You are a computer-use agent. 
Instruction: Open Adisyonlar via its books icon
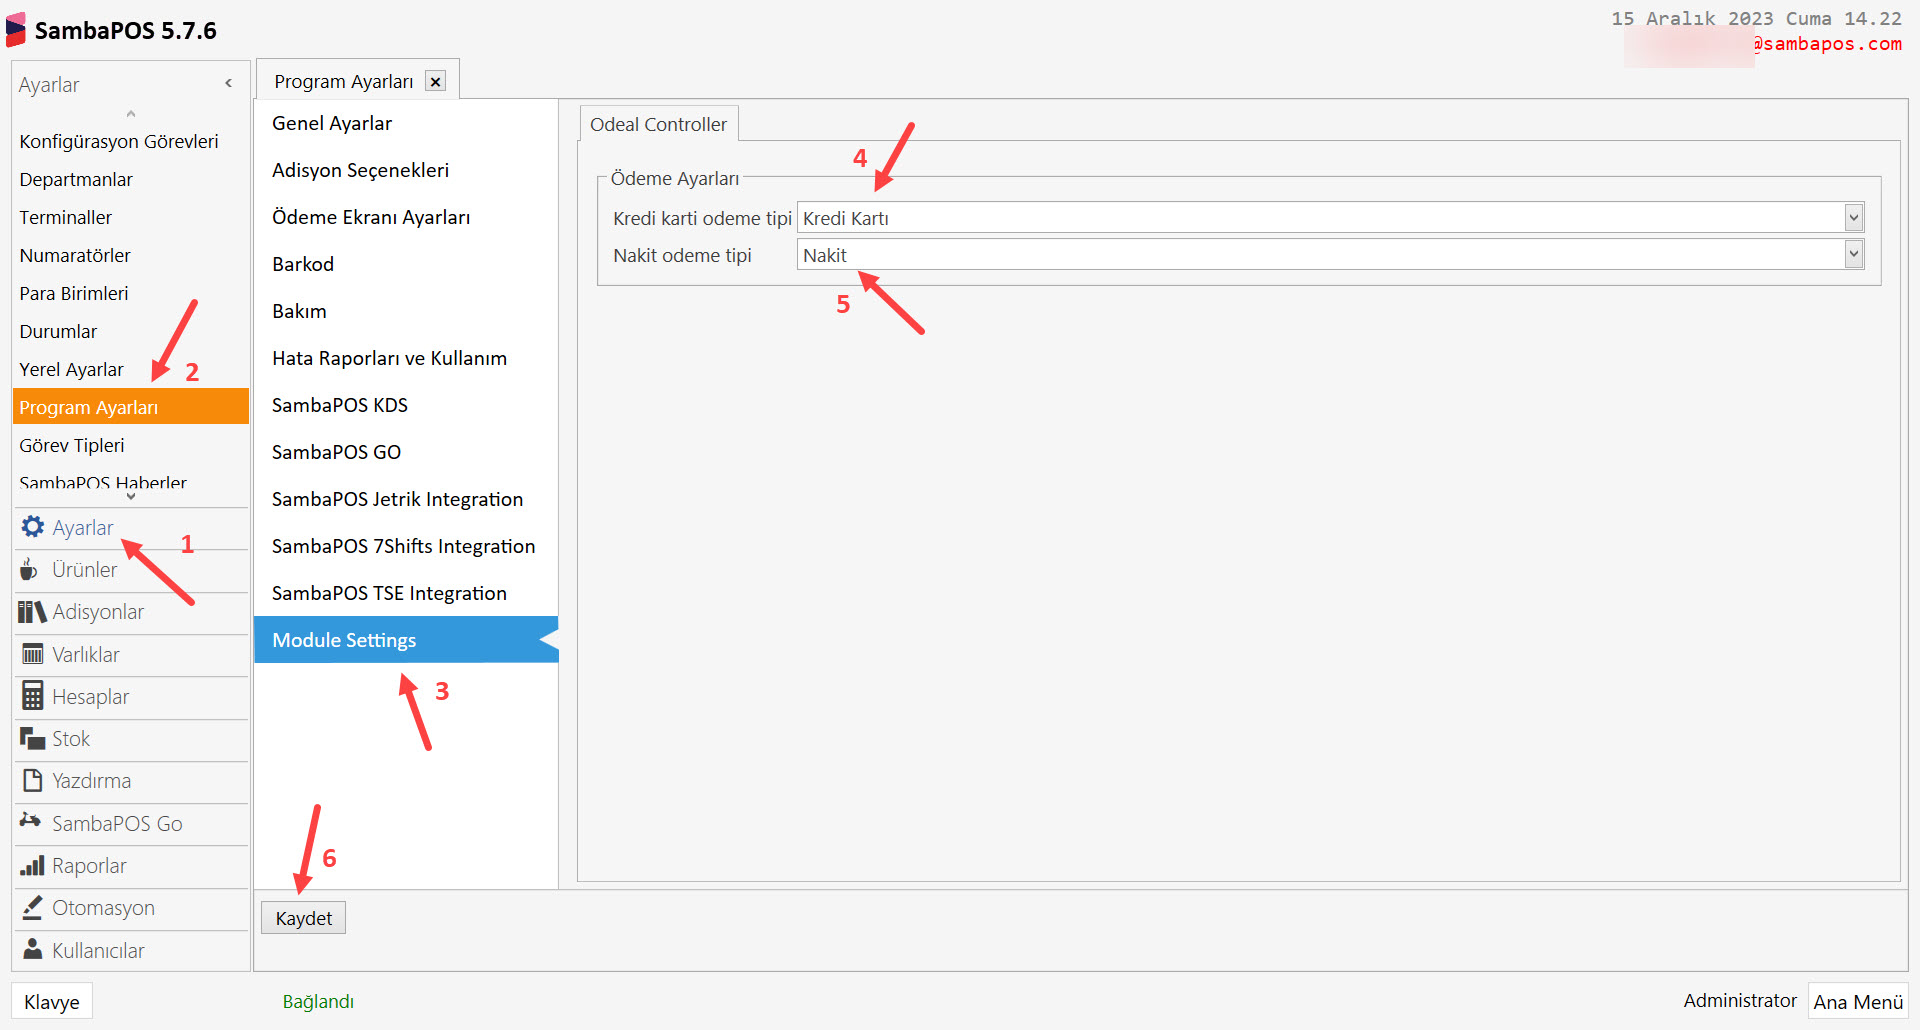pos(32,612)
